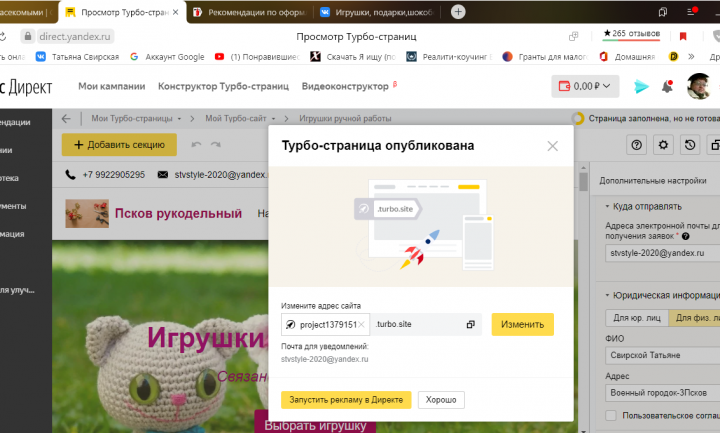Copy turbo.site address icon

point(470,324)
